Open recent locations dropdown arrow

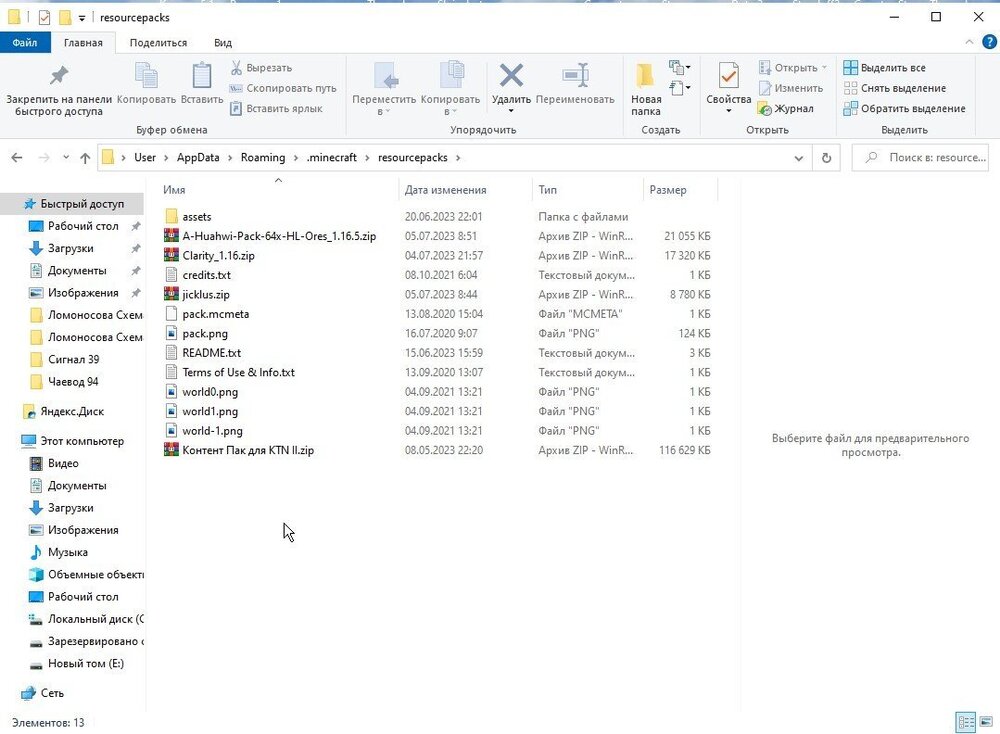pos(66,158)
